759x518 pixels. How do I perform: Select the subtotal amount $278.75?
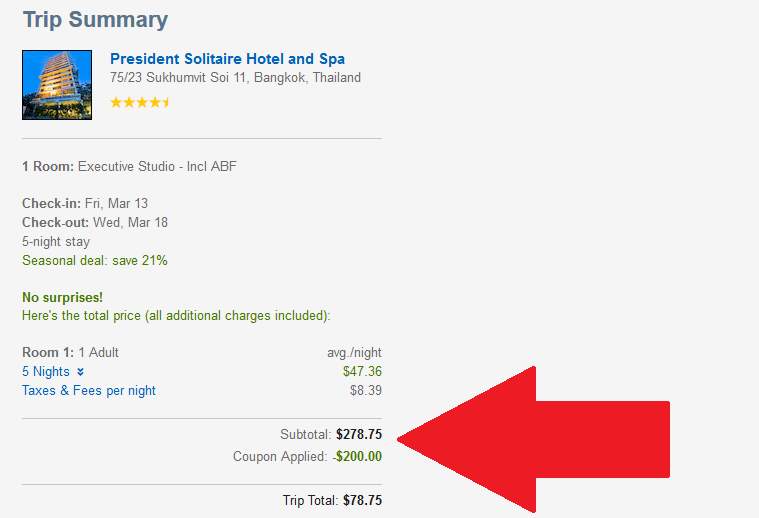(359, 434)
